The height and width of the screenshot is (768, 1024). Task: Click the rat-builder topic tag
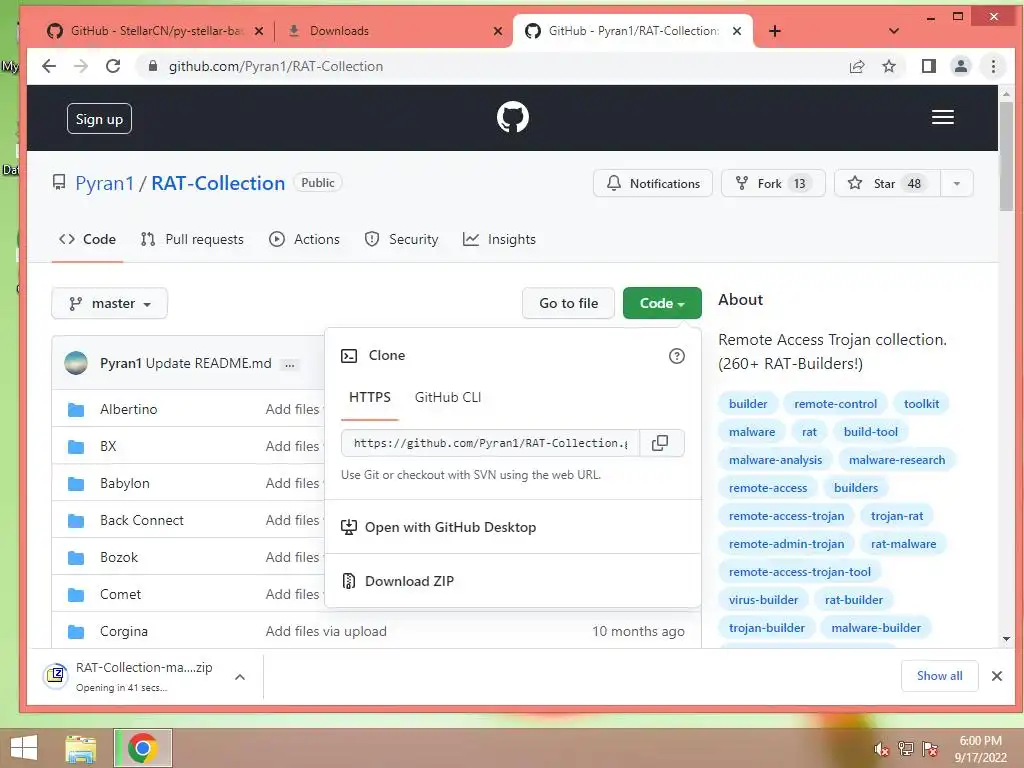pyautogui.click(x=854, y=600)
